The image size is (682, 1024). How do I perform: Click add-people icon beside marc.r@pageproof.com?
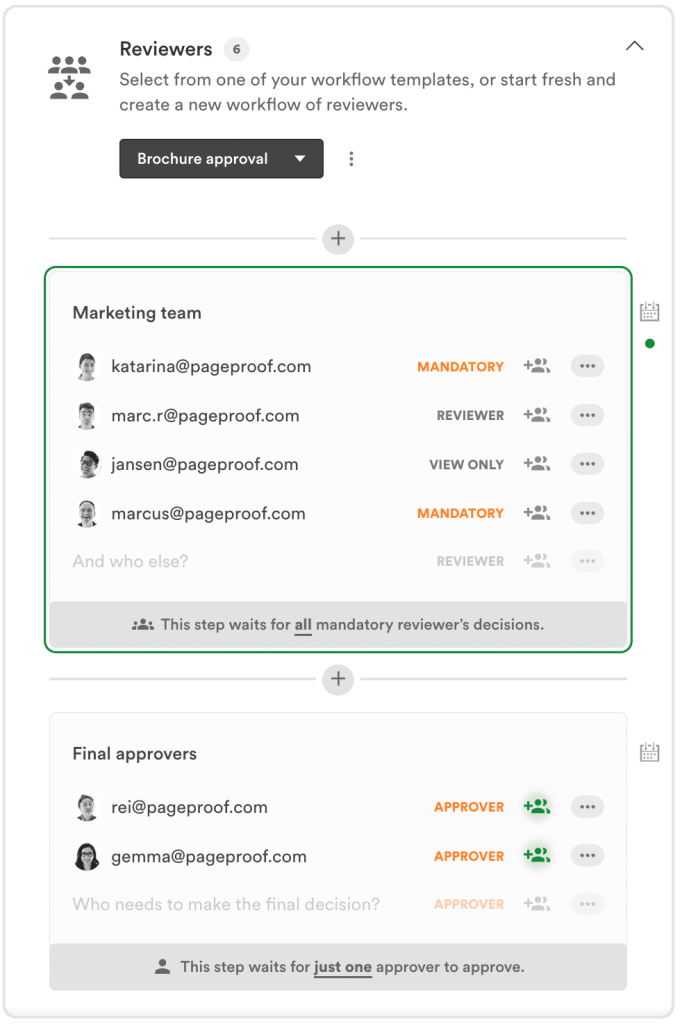tap(537, 415)
